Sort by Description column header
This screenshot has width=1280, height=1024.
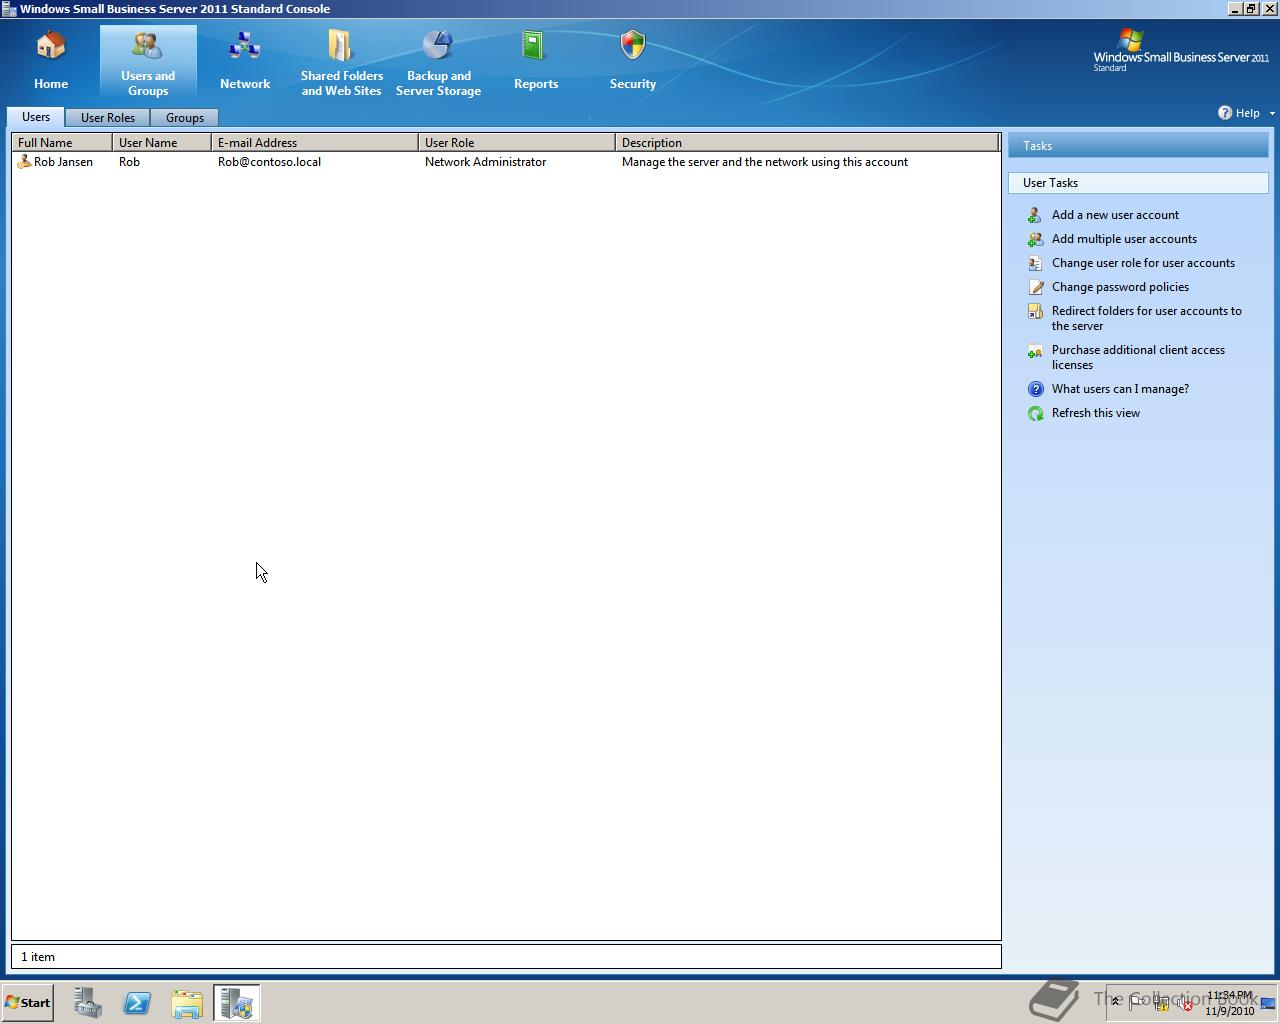(807, 143)
